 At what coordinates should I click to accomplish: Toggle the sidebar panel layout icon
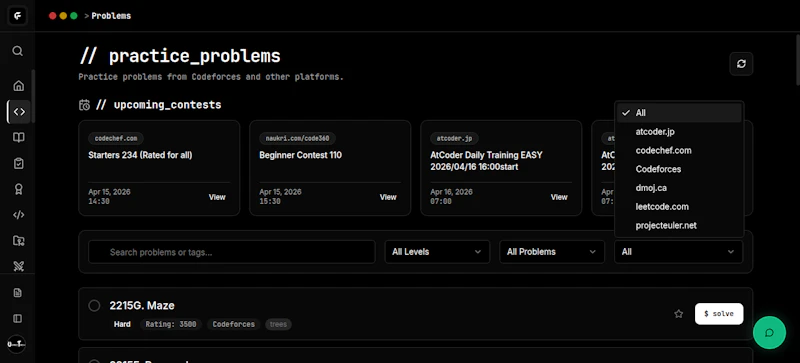[x=17, y=319]
